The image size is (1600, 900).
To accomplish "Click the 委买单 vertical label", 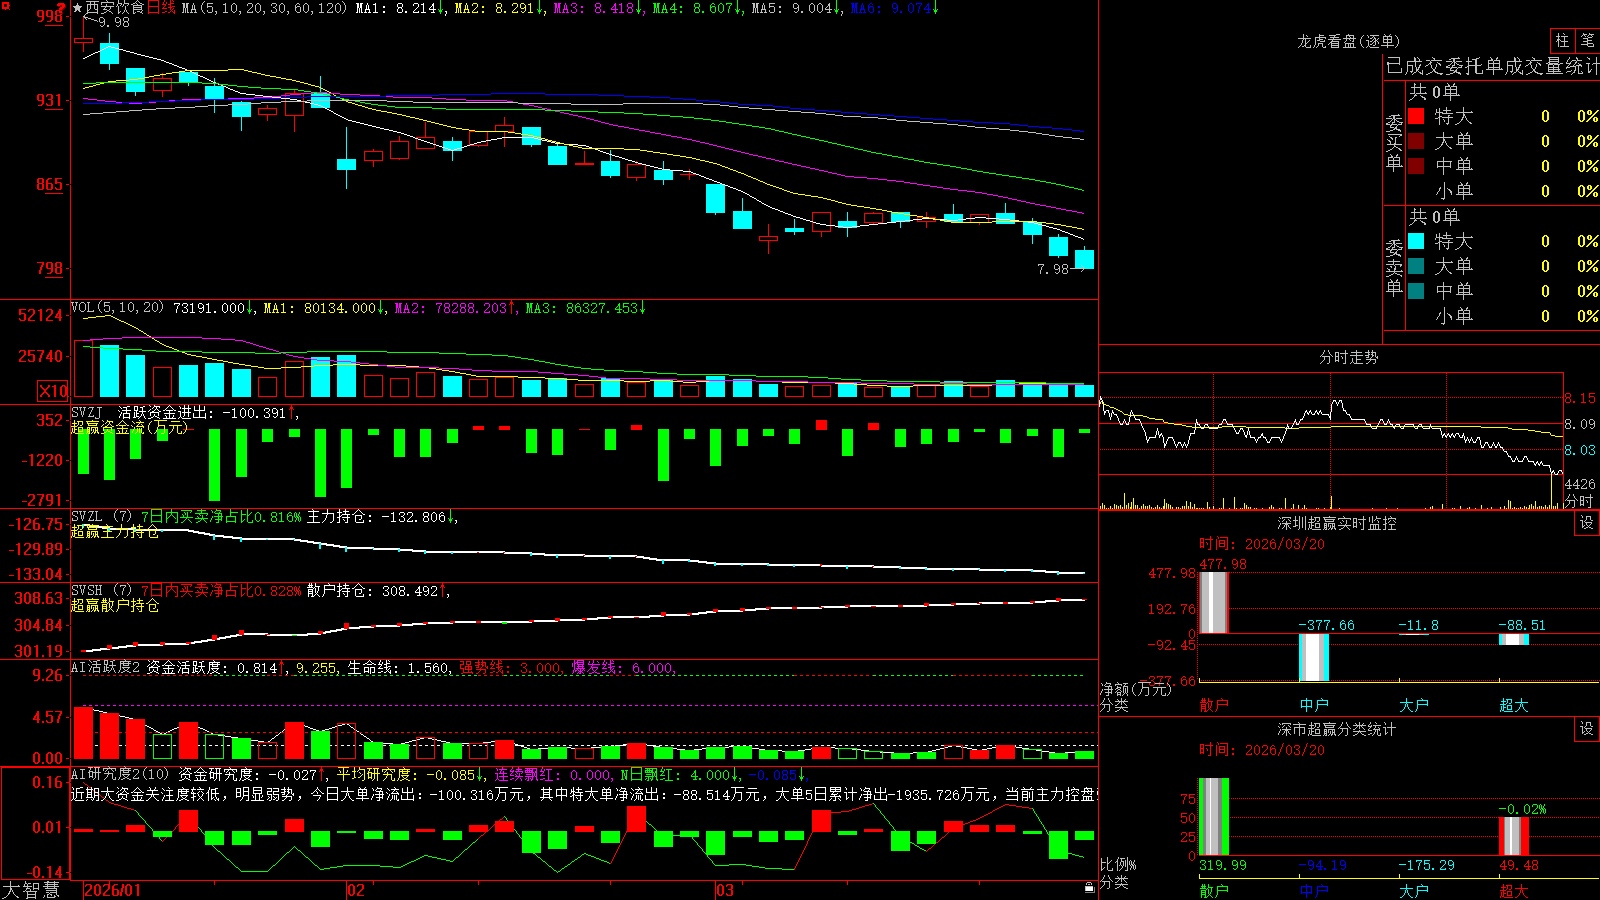I will [1394, 142].
